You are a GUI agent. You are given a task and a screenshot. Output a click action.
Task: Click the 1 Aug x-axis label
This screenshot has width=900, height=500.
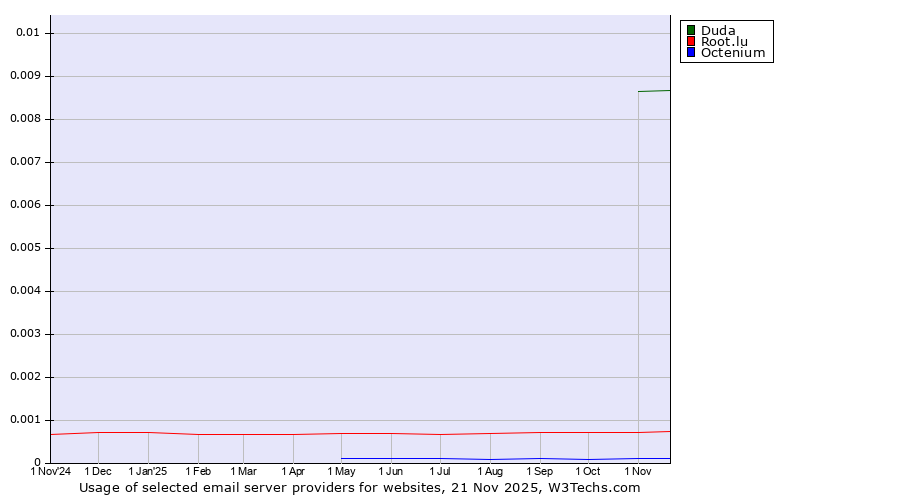coord(490,471)
